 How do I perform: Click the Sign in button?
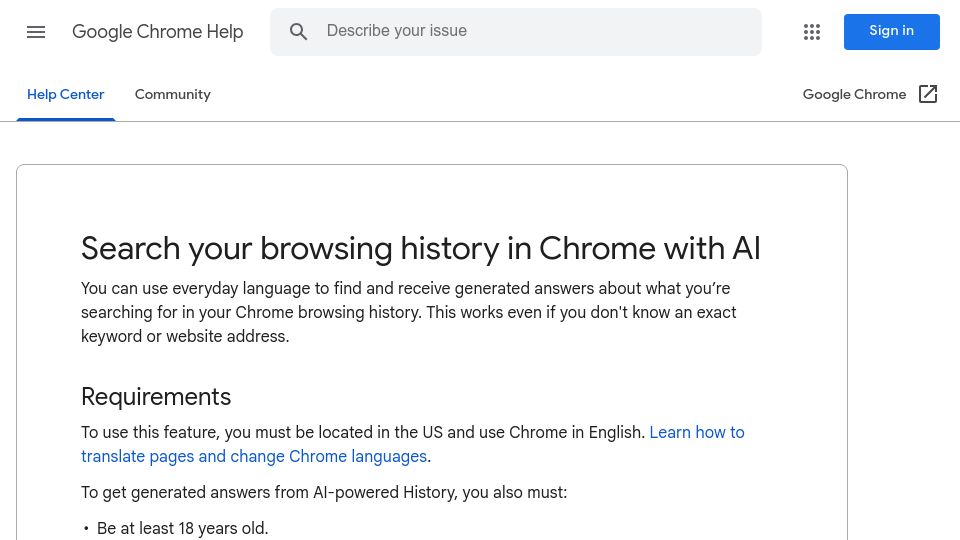891,32
